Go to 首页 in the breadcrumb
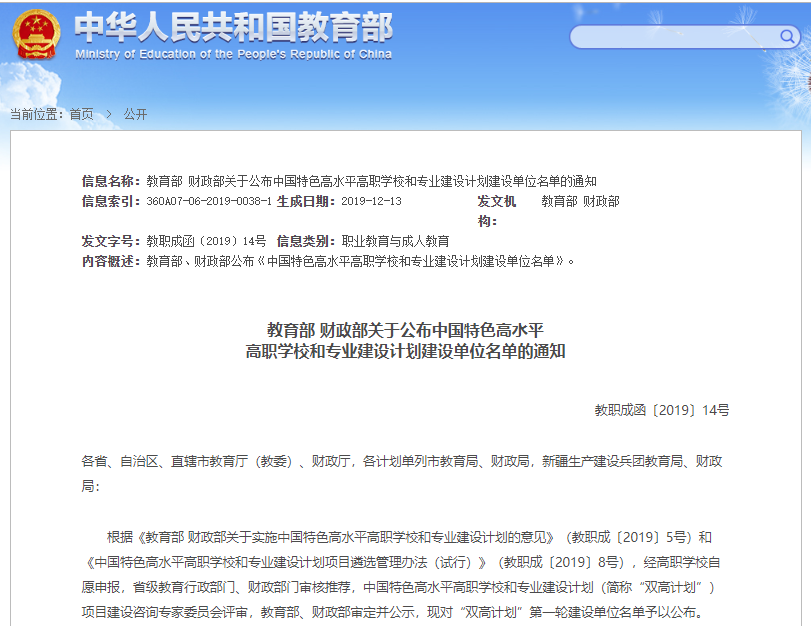 [x=81, y=114]
